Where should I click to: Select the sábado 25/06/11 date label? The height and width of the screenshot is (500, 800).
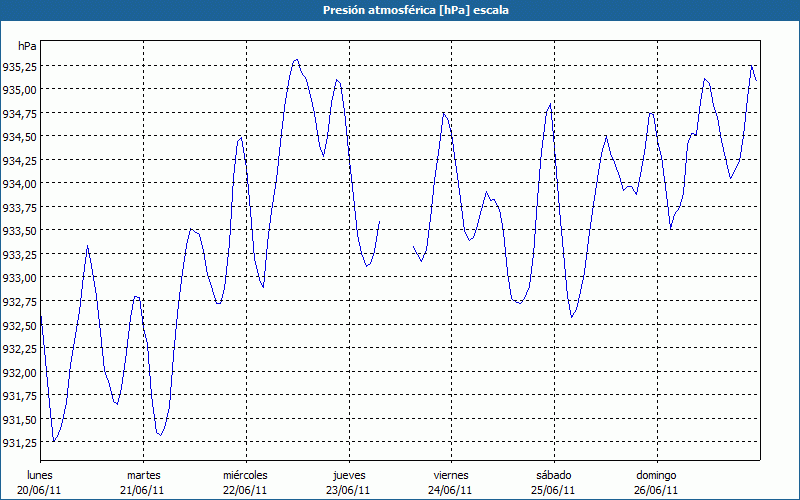[x=553, y=482]
